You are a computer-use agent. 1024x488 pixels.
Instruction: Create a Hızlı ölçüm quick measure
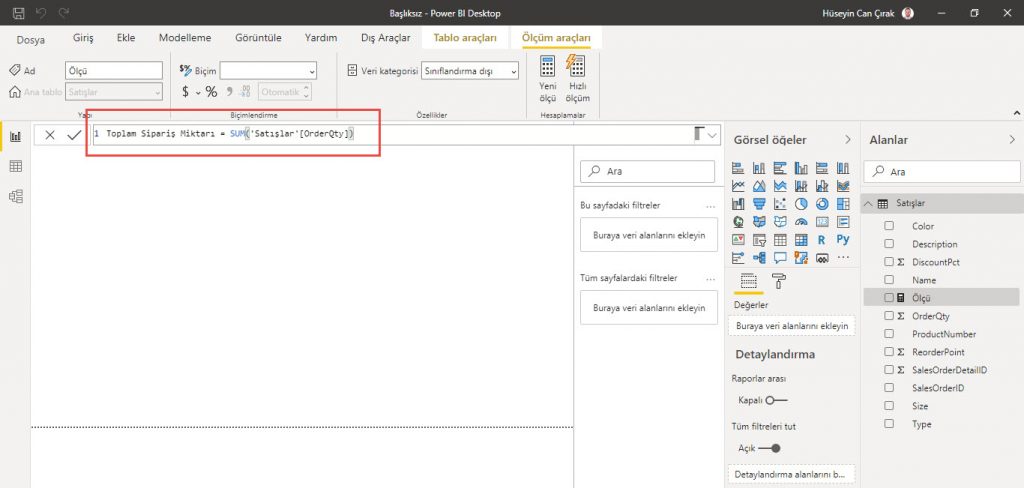tap(579, 79)
